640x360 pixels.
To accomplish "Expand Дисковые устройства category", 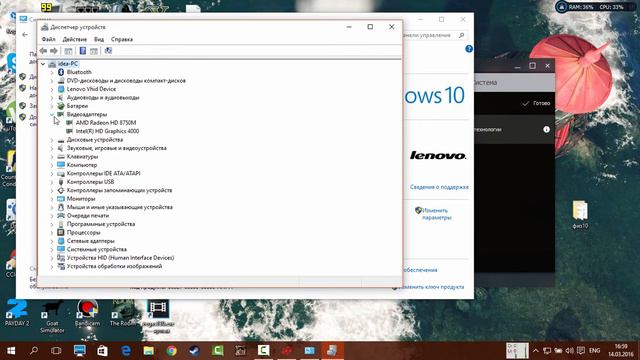I will point(52,140).
